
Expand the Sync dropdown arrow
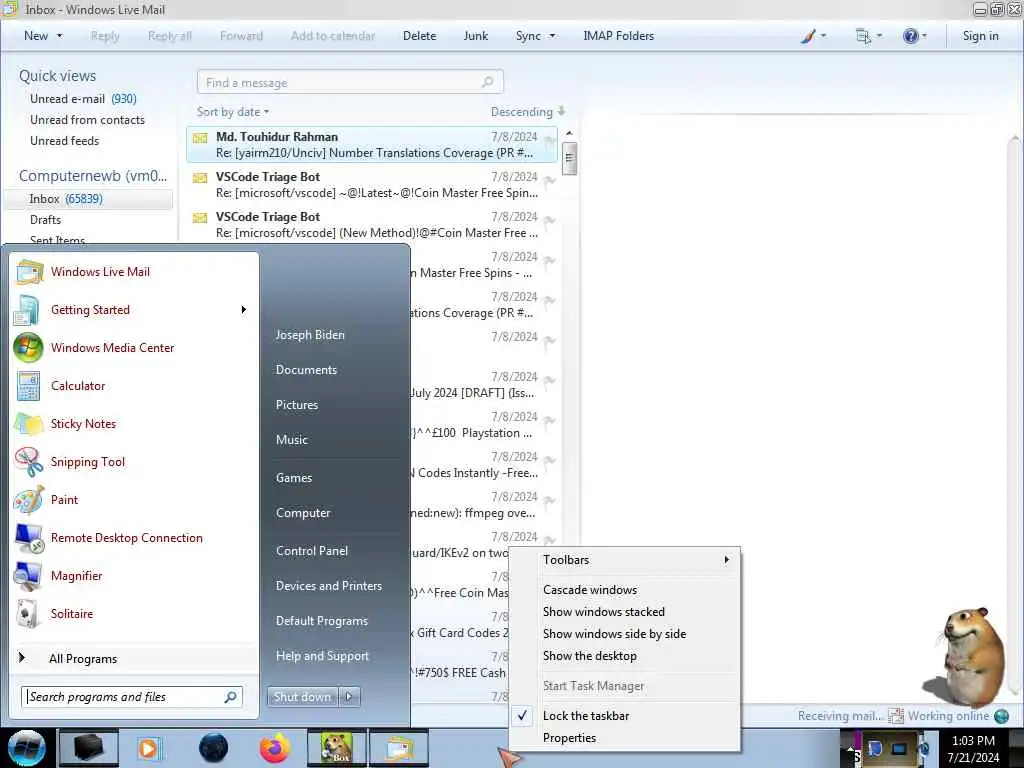(x=552, y=36)
